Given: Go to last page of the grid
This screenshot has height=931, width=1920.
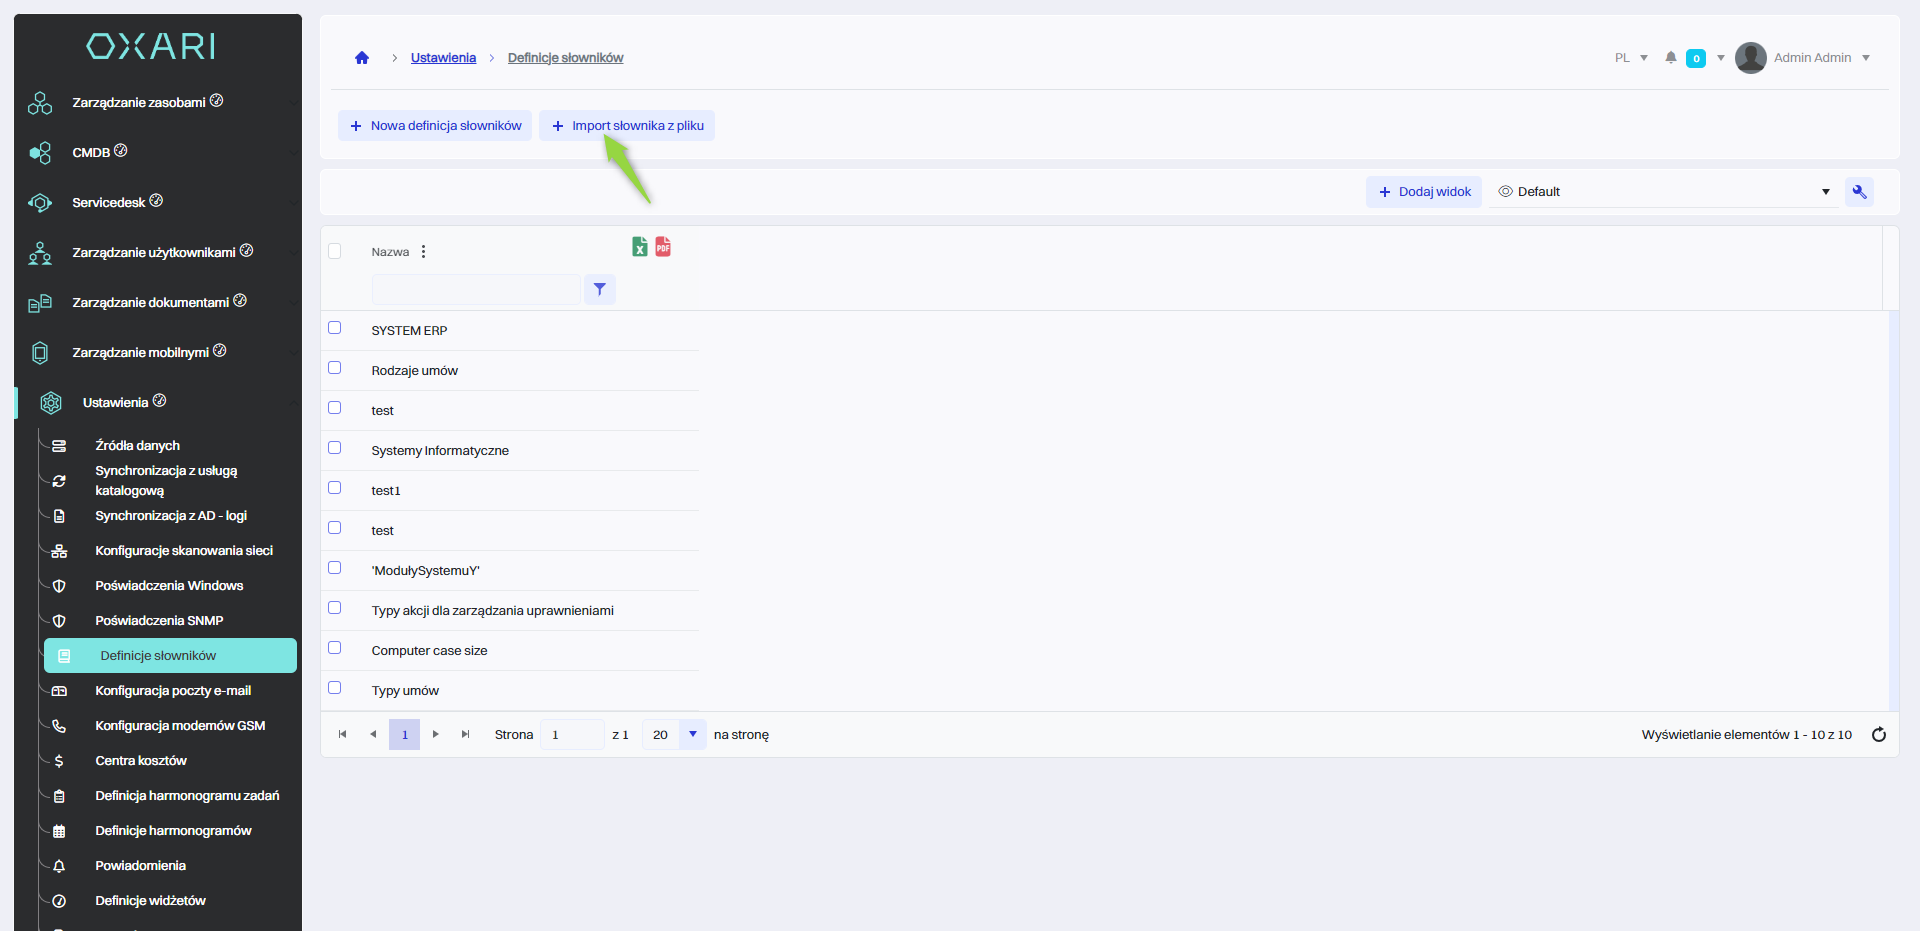Looking at the screenshot, I should coord(465,735).
